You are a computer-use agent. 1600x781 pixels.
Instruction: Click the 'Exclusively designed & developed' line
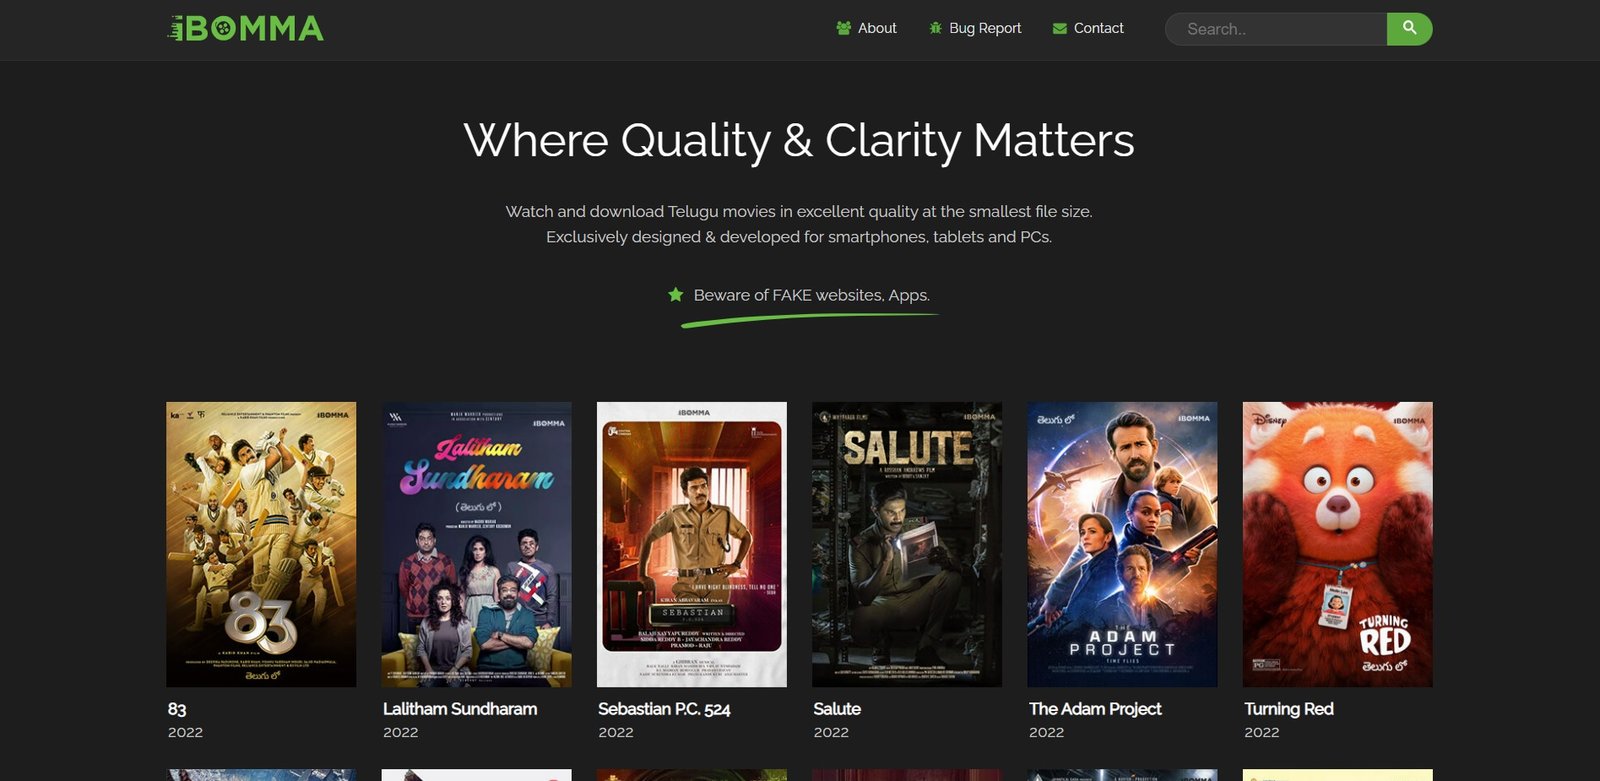point(799,237)
